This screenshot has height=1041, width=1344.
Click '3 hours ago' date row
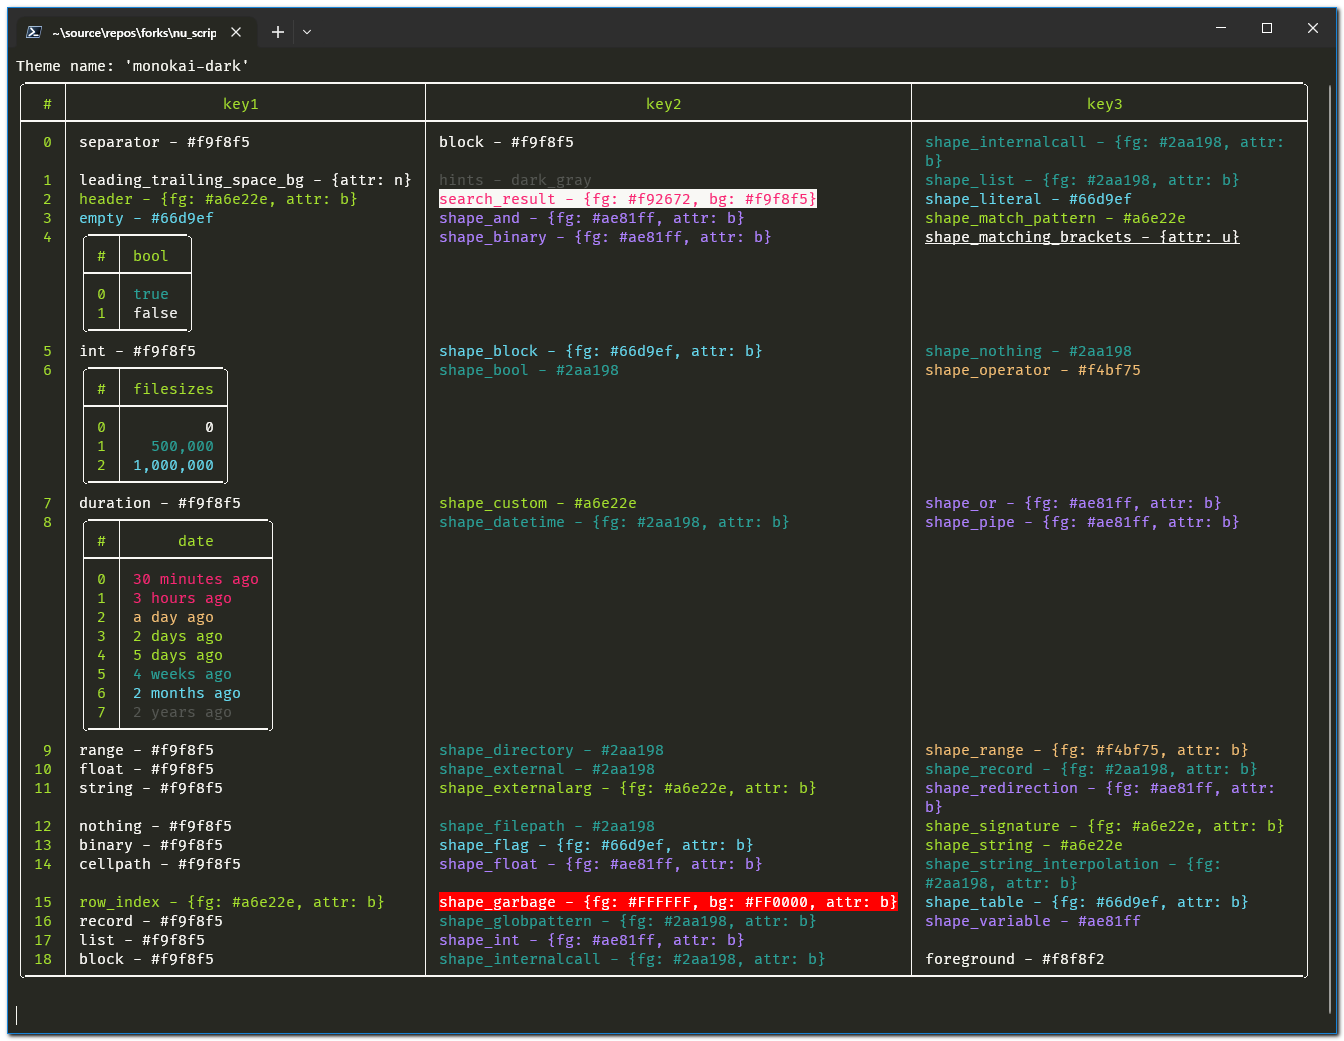tap(182, 598)
